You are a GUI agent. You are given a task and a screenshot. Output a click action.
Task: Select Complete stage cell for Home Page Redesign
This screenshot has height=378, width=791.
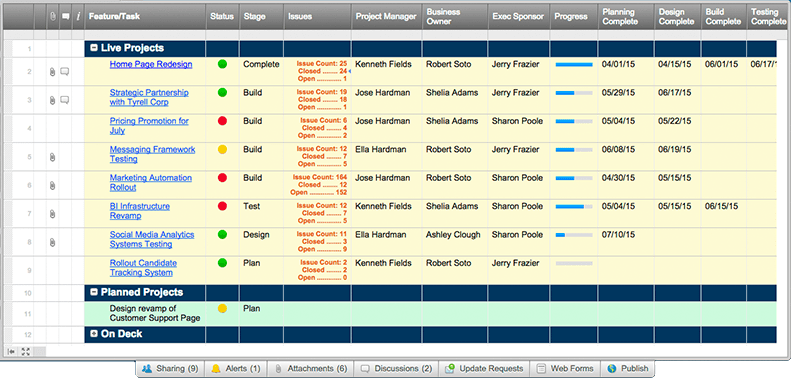[x=261, y=71]
